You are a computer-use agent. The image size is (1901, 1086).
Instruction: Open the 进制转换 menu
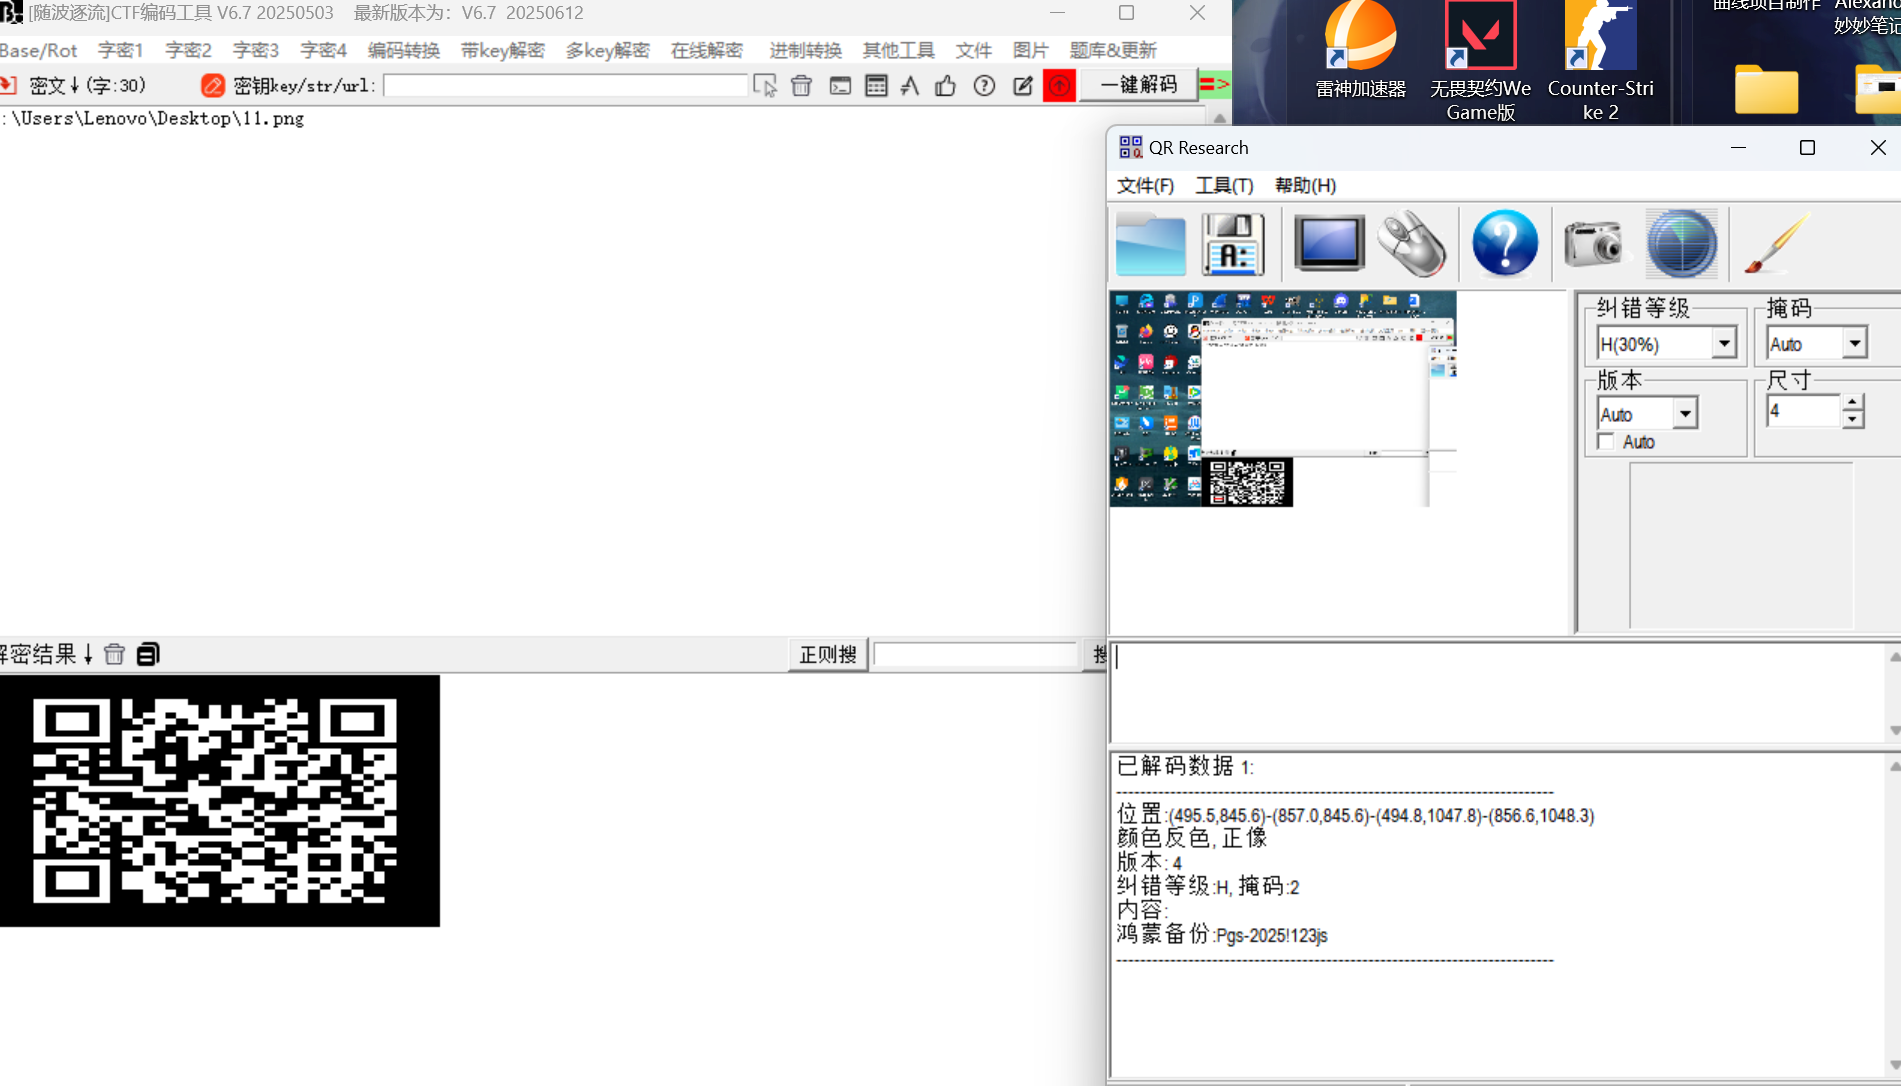click(806, 50)
